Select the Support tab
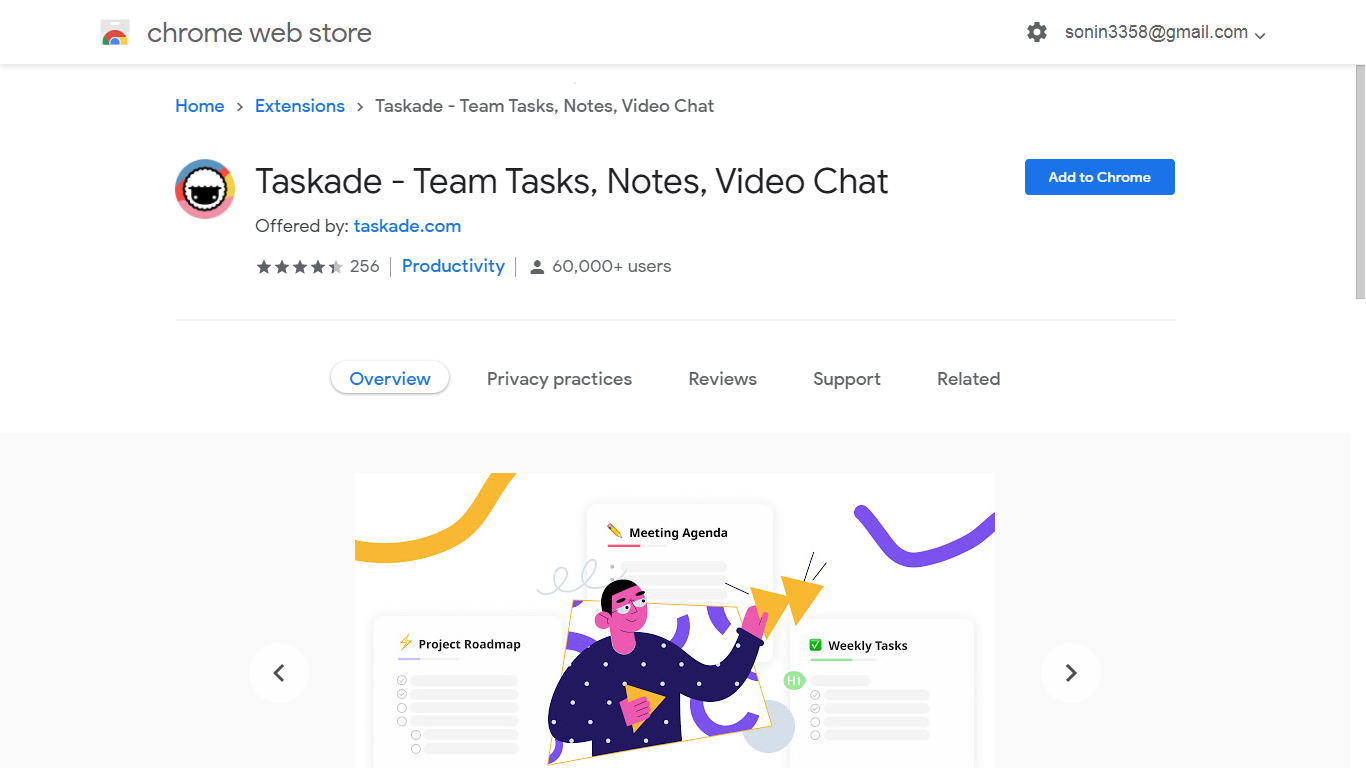 click(847, 379)
